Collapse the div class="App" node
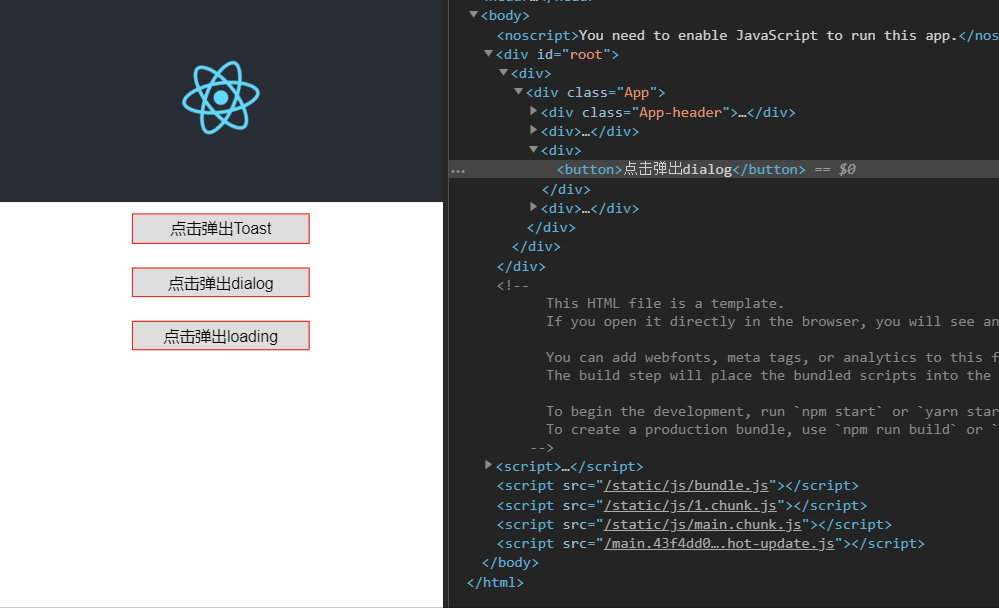The image size is (999, 608). click(x=519, y=92)
